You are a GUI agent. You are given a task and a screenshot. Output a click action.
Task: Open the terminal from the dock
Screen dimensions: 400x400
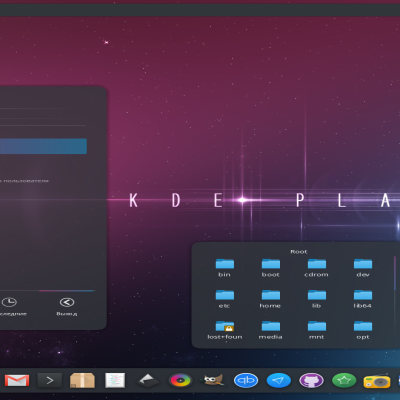click(x=49, y=380)
